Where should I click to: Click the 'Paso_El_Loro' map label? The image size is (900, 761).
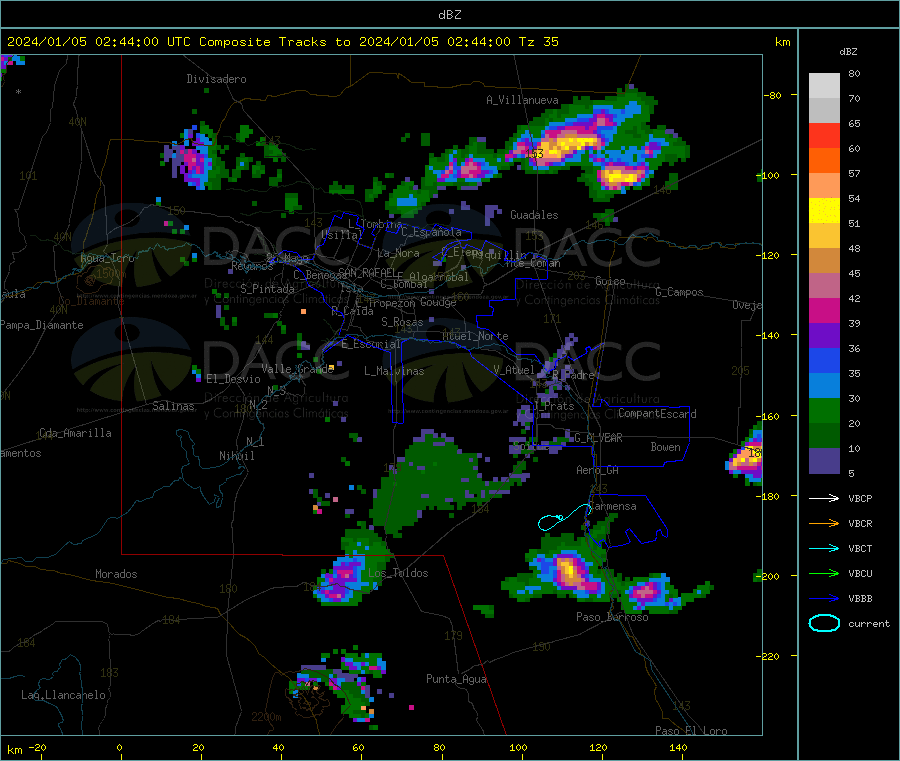tap(691, 731)
